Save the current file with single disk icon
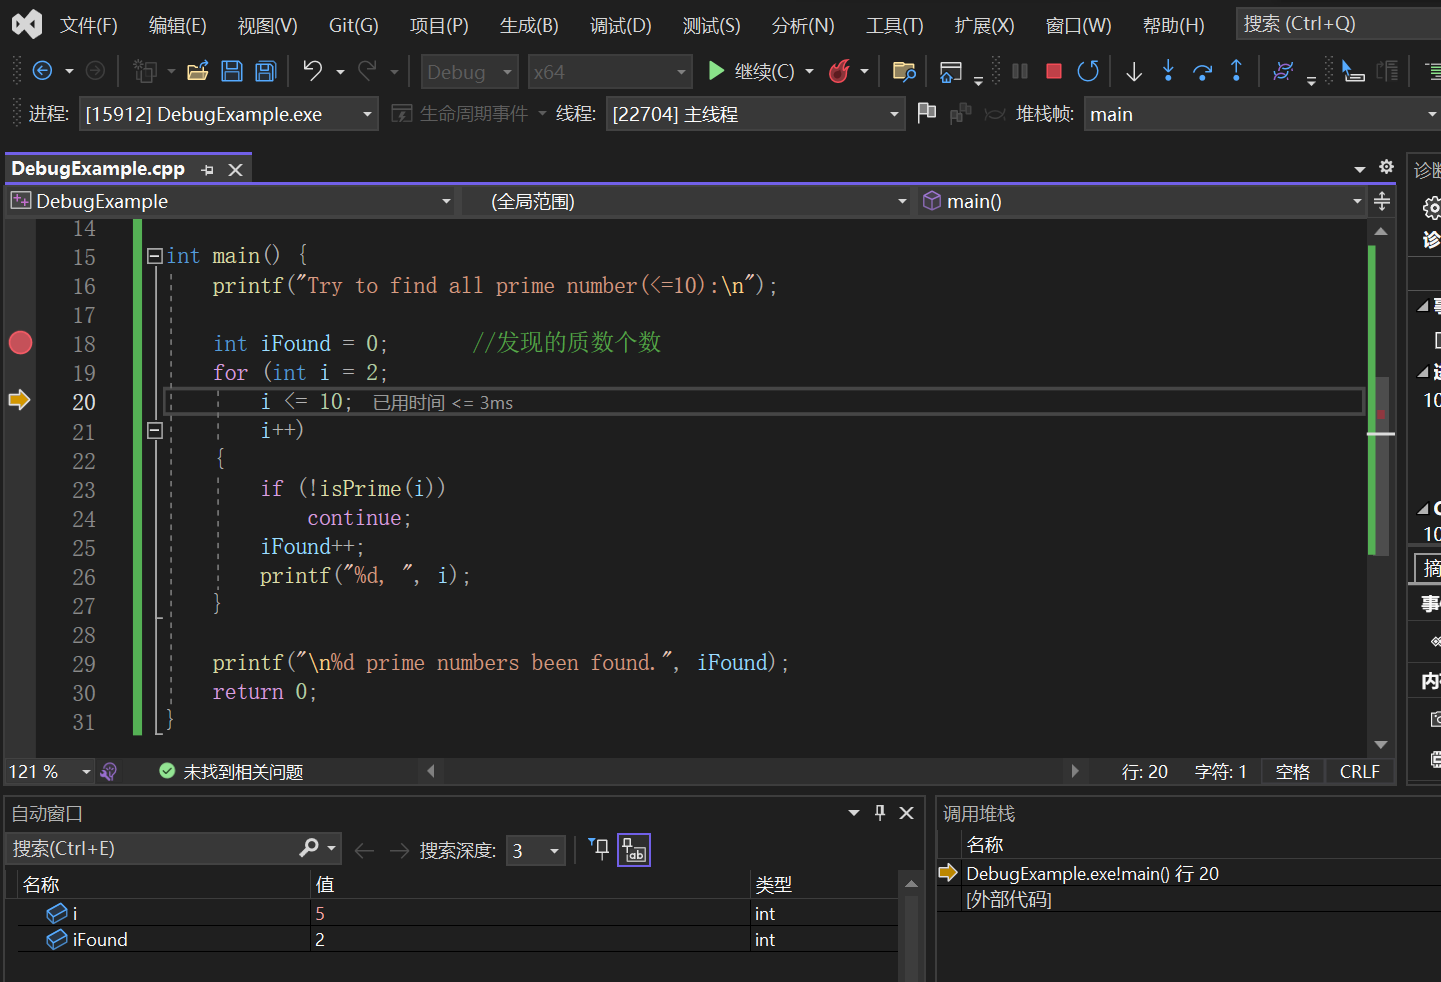1441x982 pixels. point(232,71)
